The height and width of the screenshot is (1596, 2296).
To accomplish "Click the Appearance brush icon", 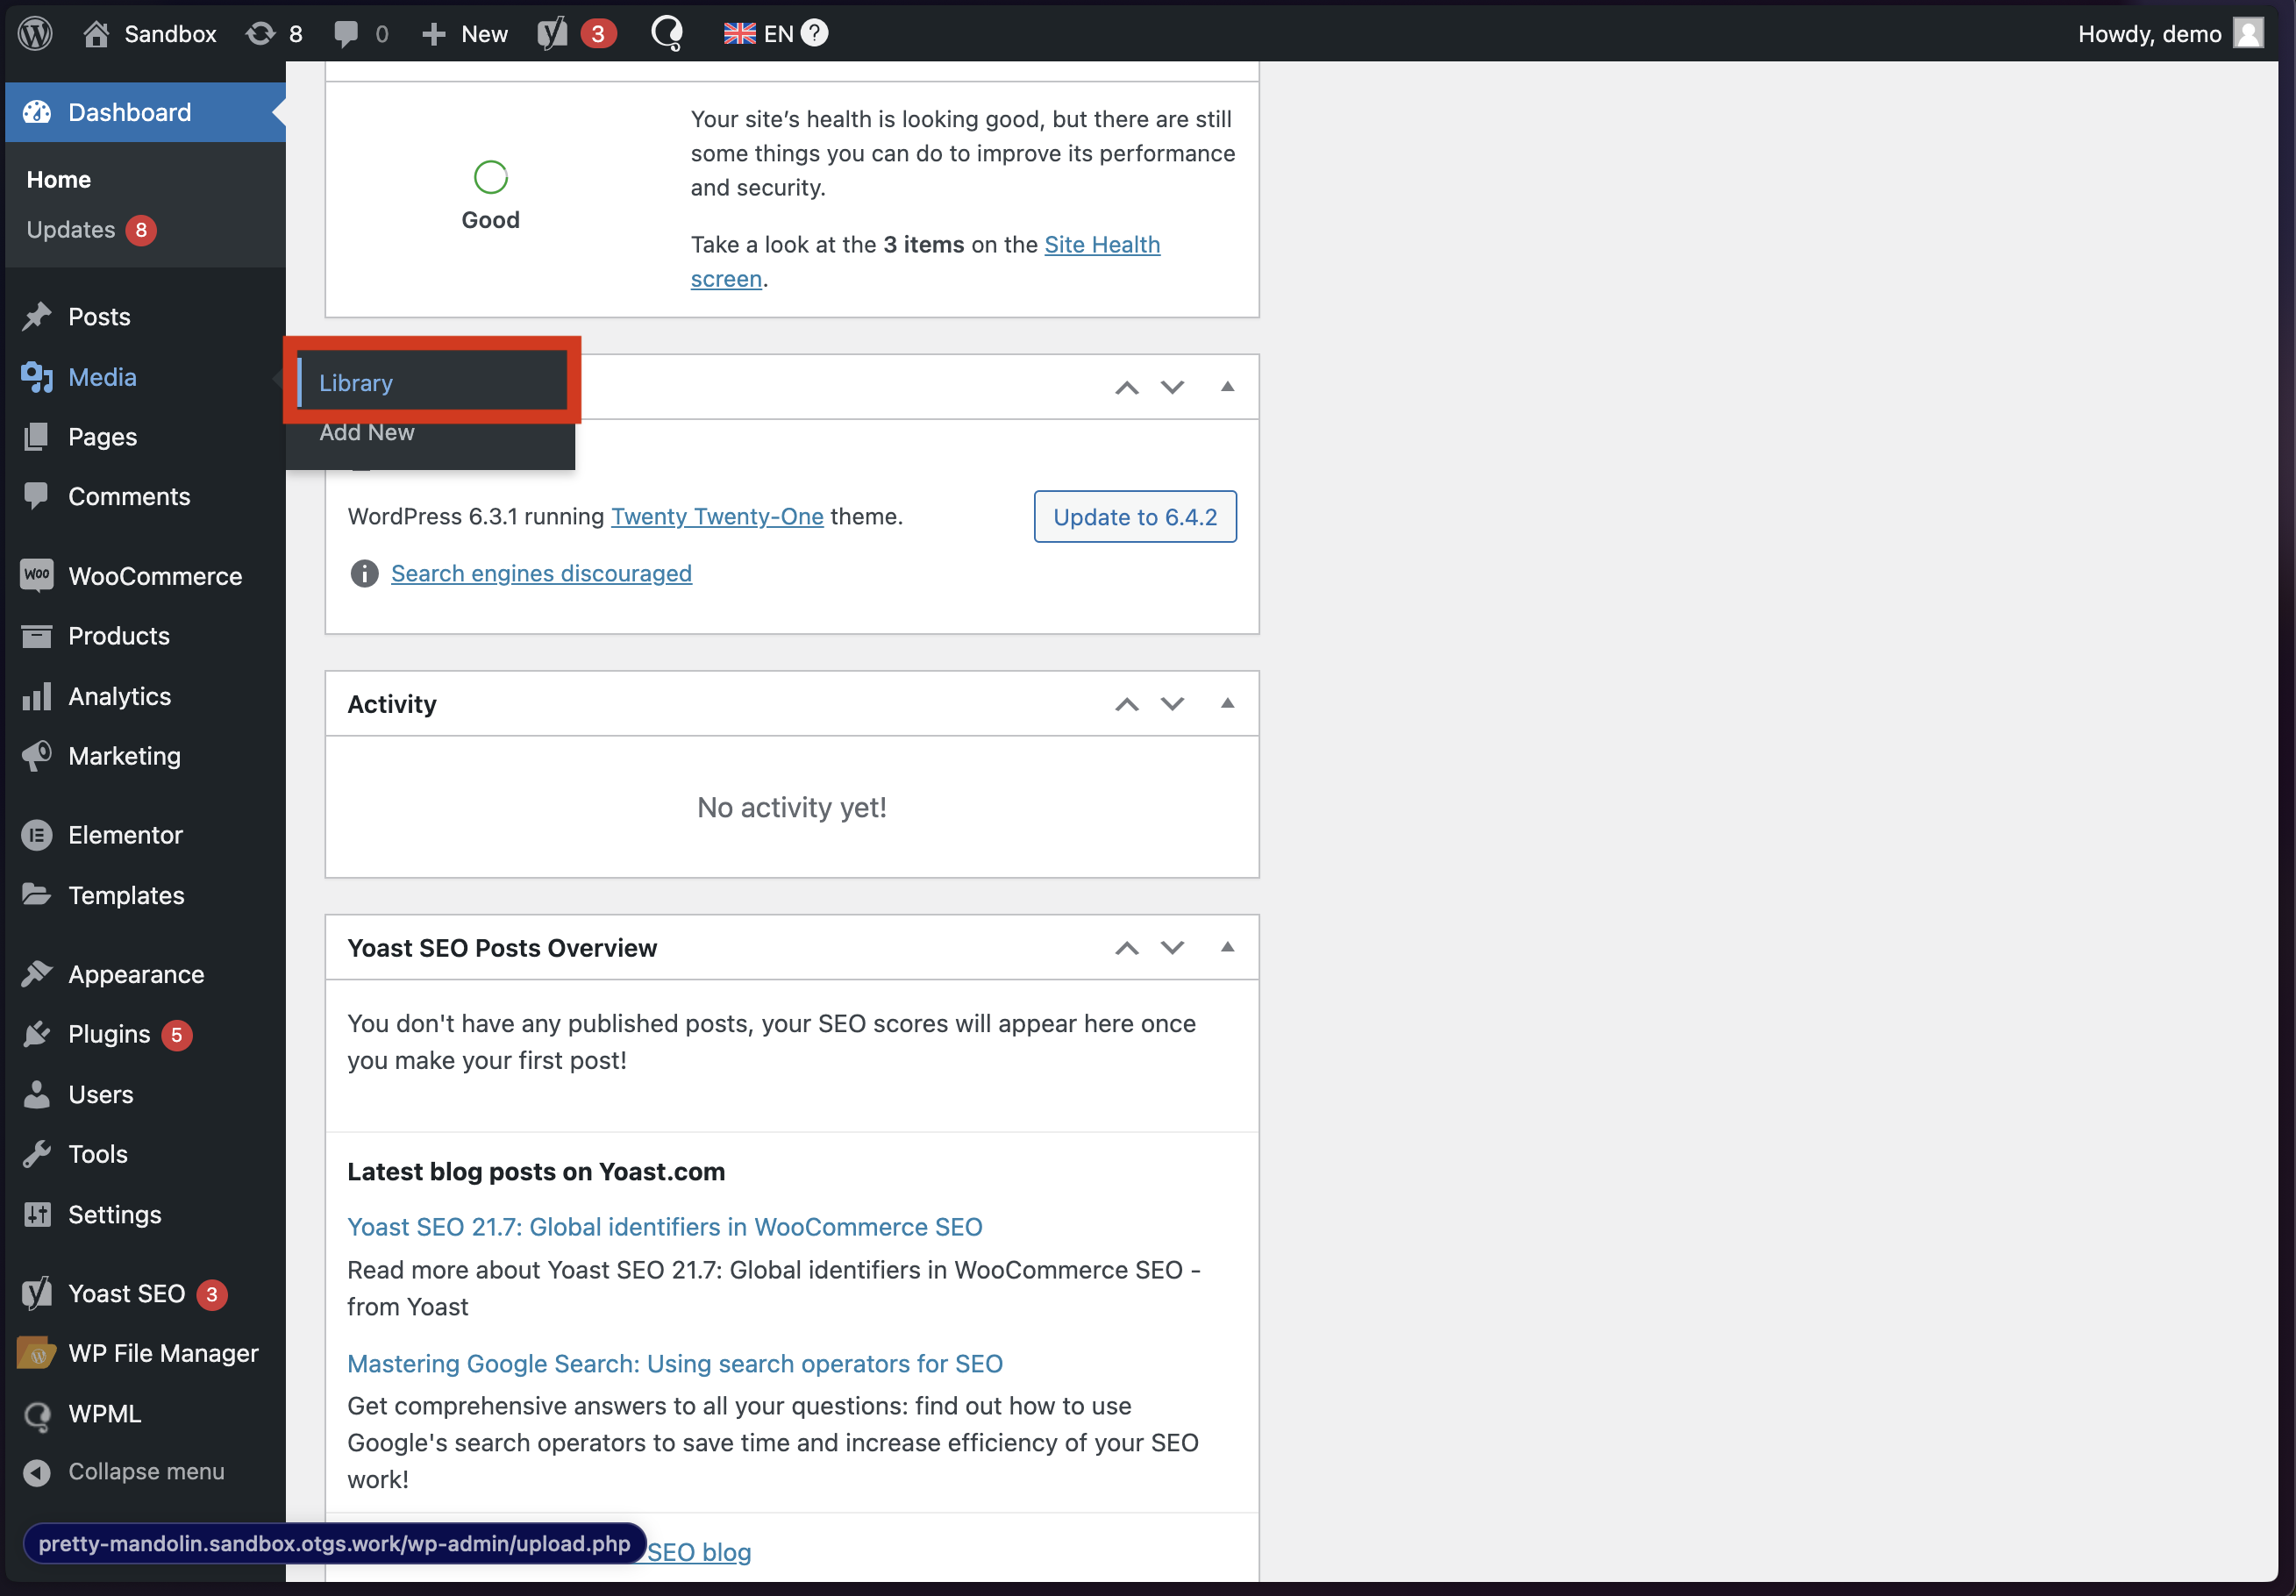I will 37,974.
